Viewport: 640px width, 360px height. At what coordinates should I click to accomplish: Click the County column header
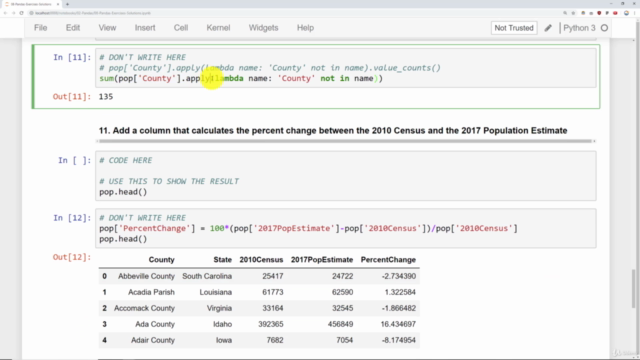tap(161, 260)
